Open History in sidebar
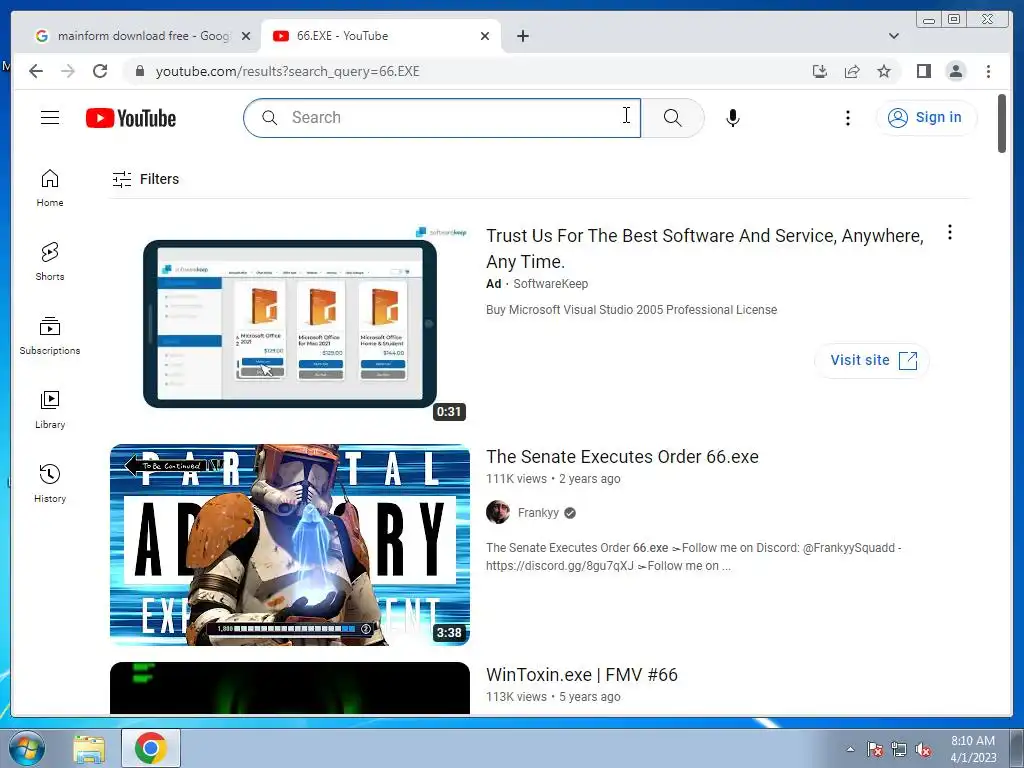 click(50, 484)
